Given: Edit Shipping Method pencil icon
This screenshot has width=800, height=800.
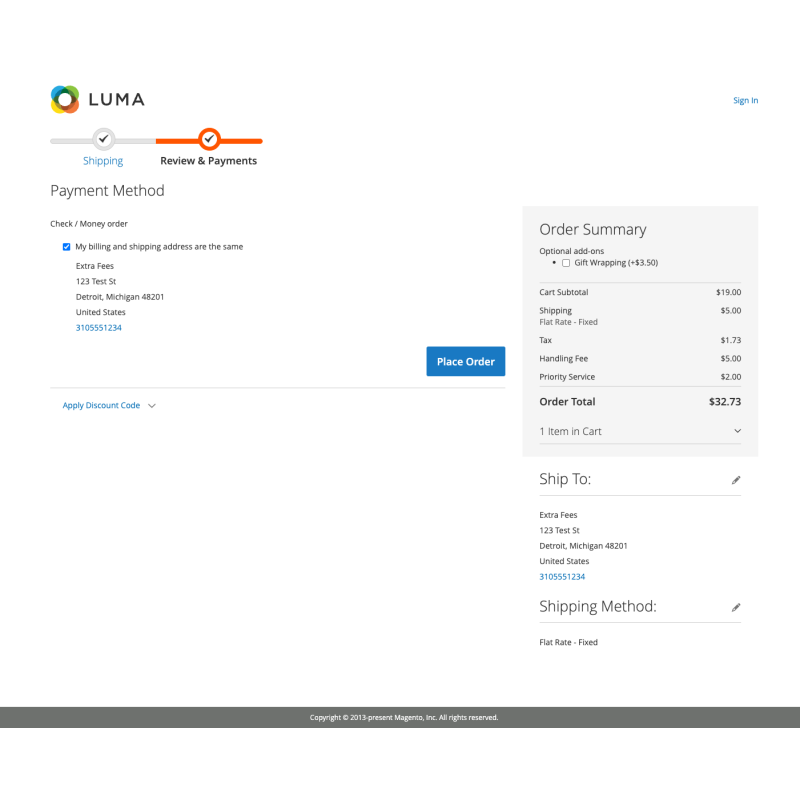Looking at the screenshot, I should [x=736, y=607].
